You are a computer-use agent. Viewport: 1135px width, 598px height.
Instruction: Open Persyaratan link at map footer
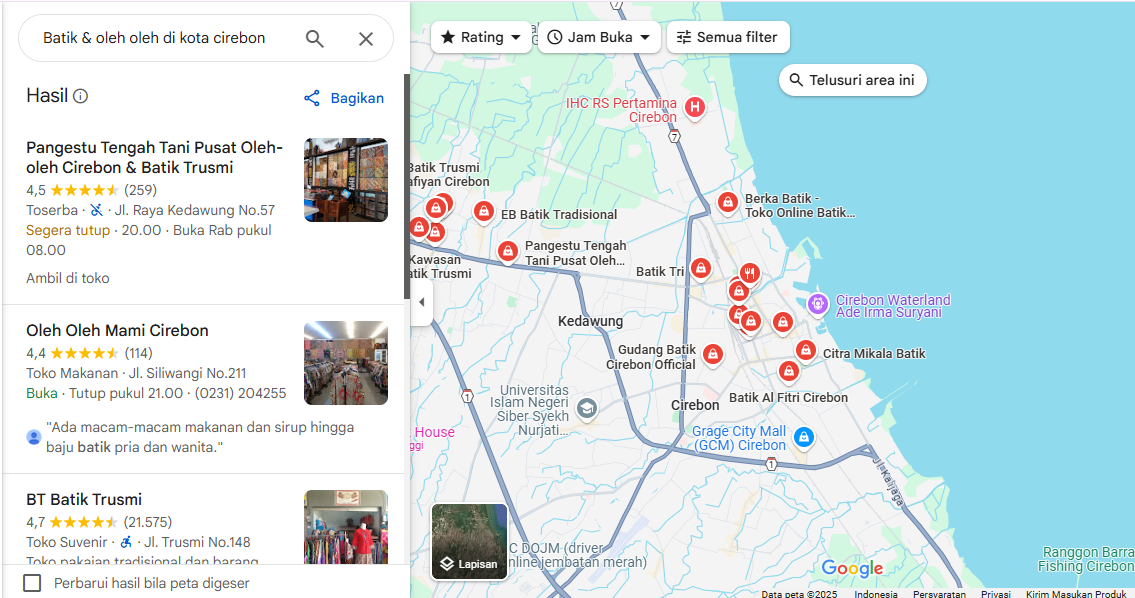[939, 594]
